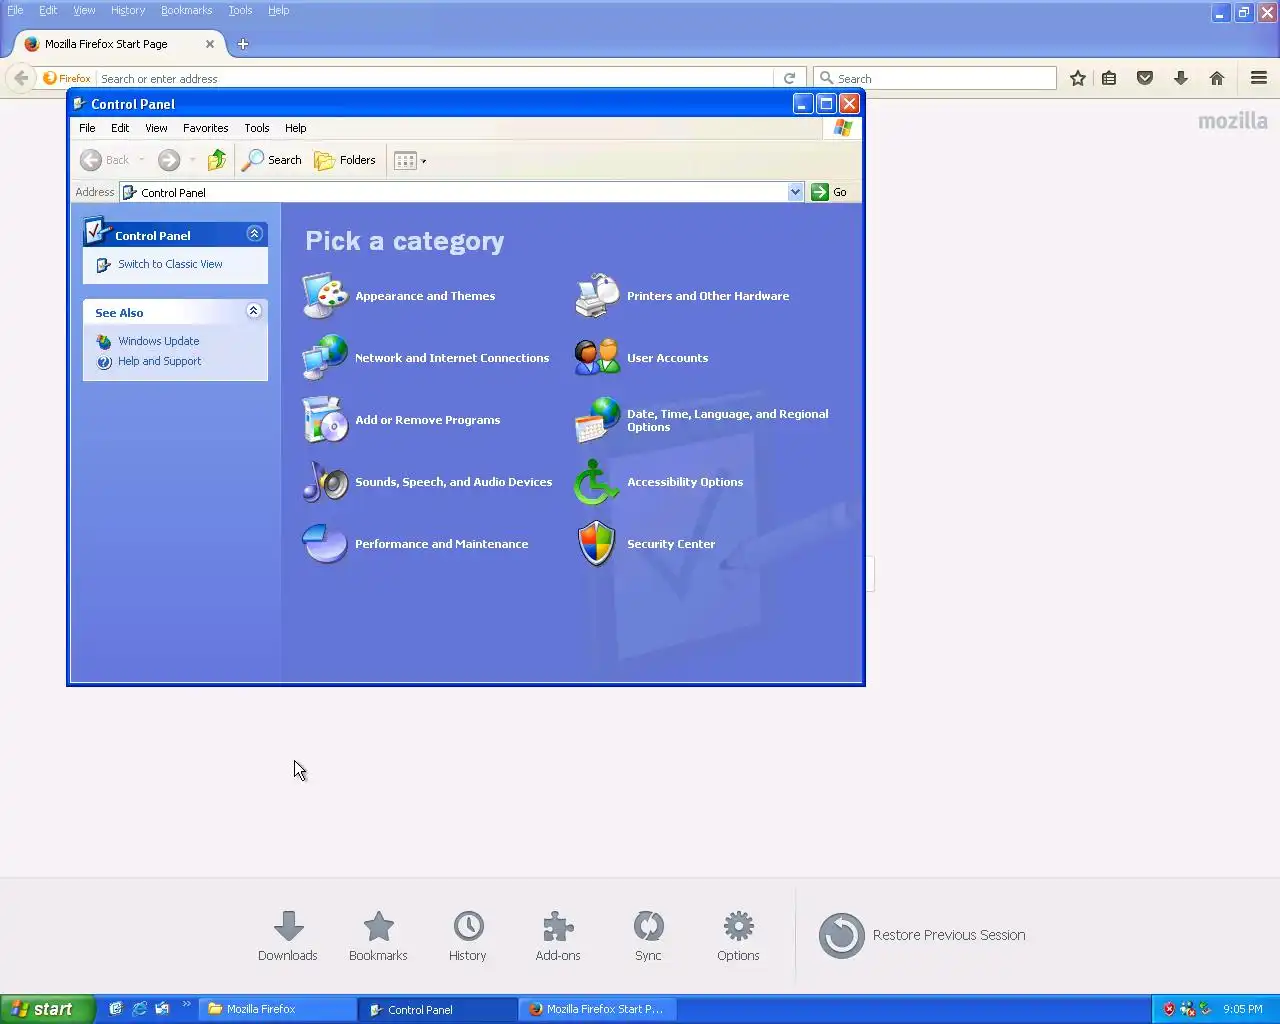Image resolution: width=1280 pixels, height=1024 pixels.
Task: Switch to Mozilla Firefox Start Page taskbar button
Action: 598,1009
